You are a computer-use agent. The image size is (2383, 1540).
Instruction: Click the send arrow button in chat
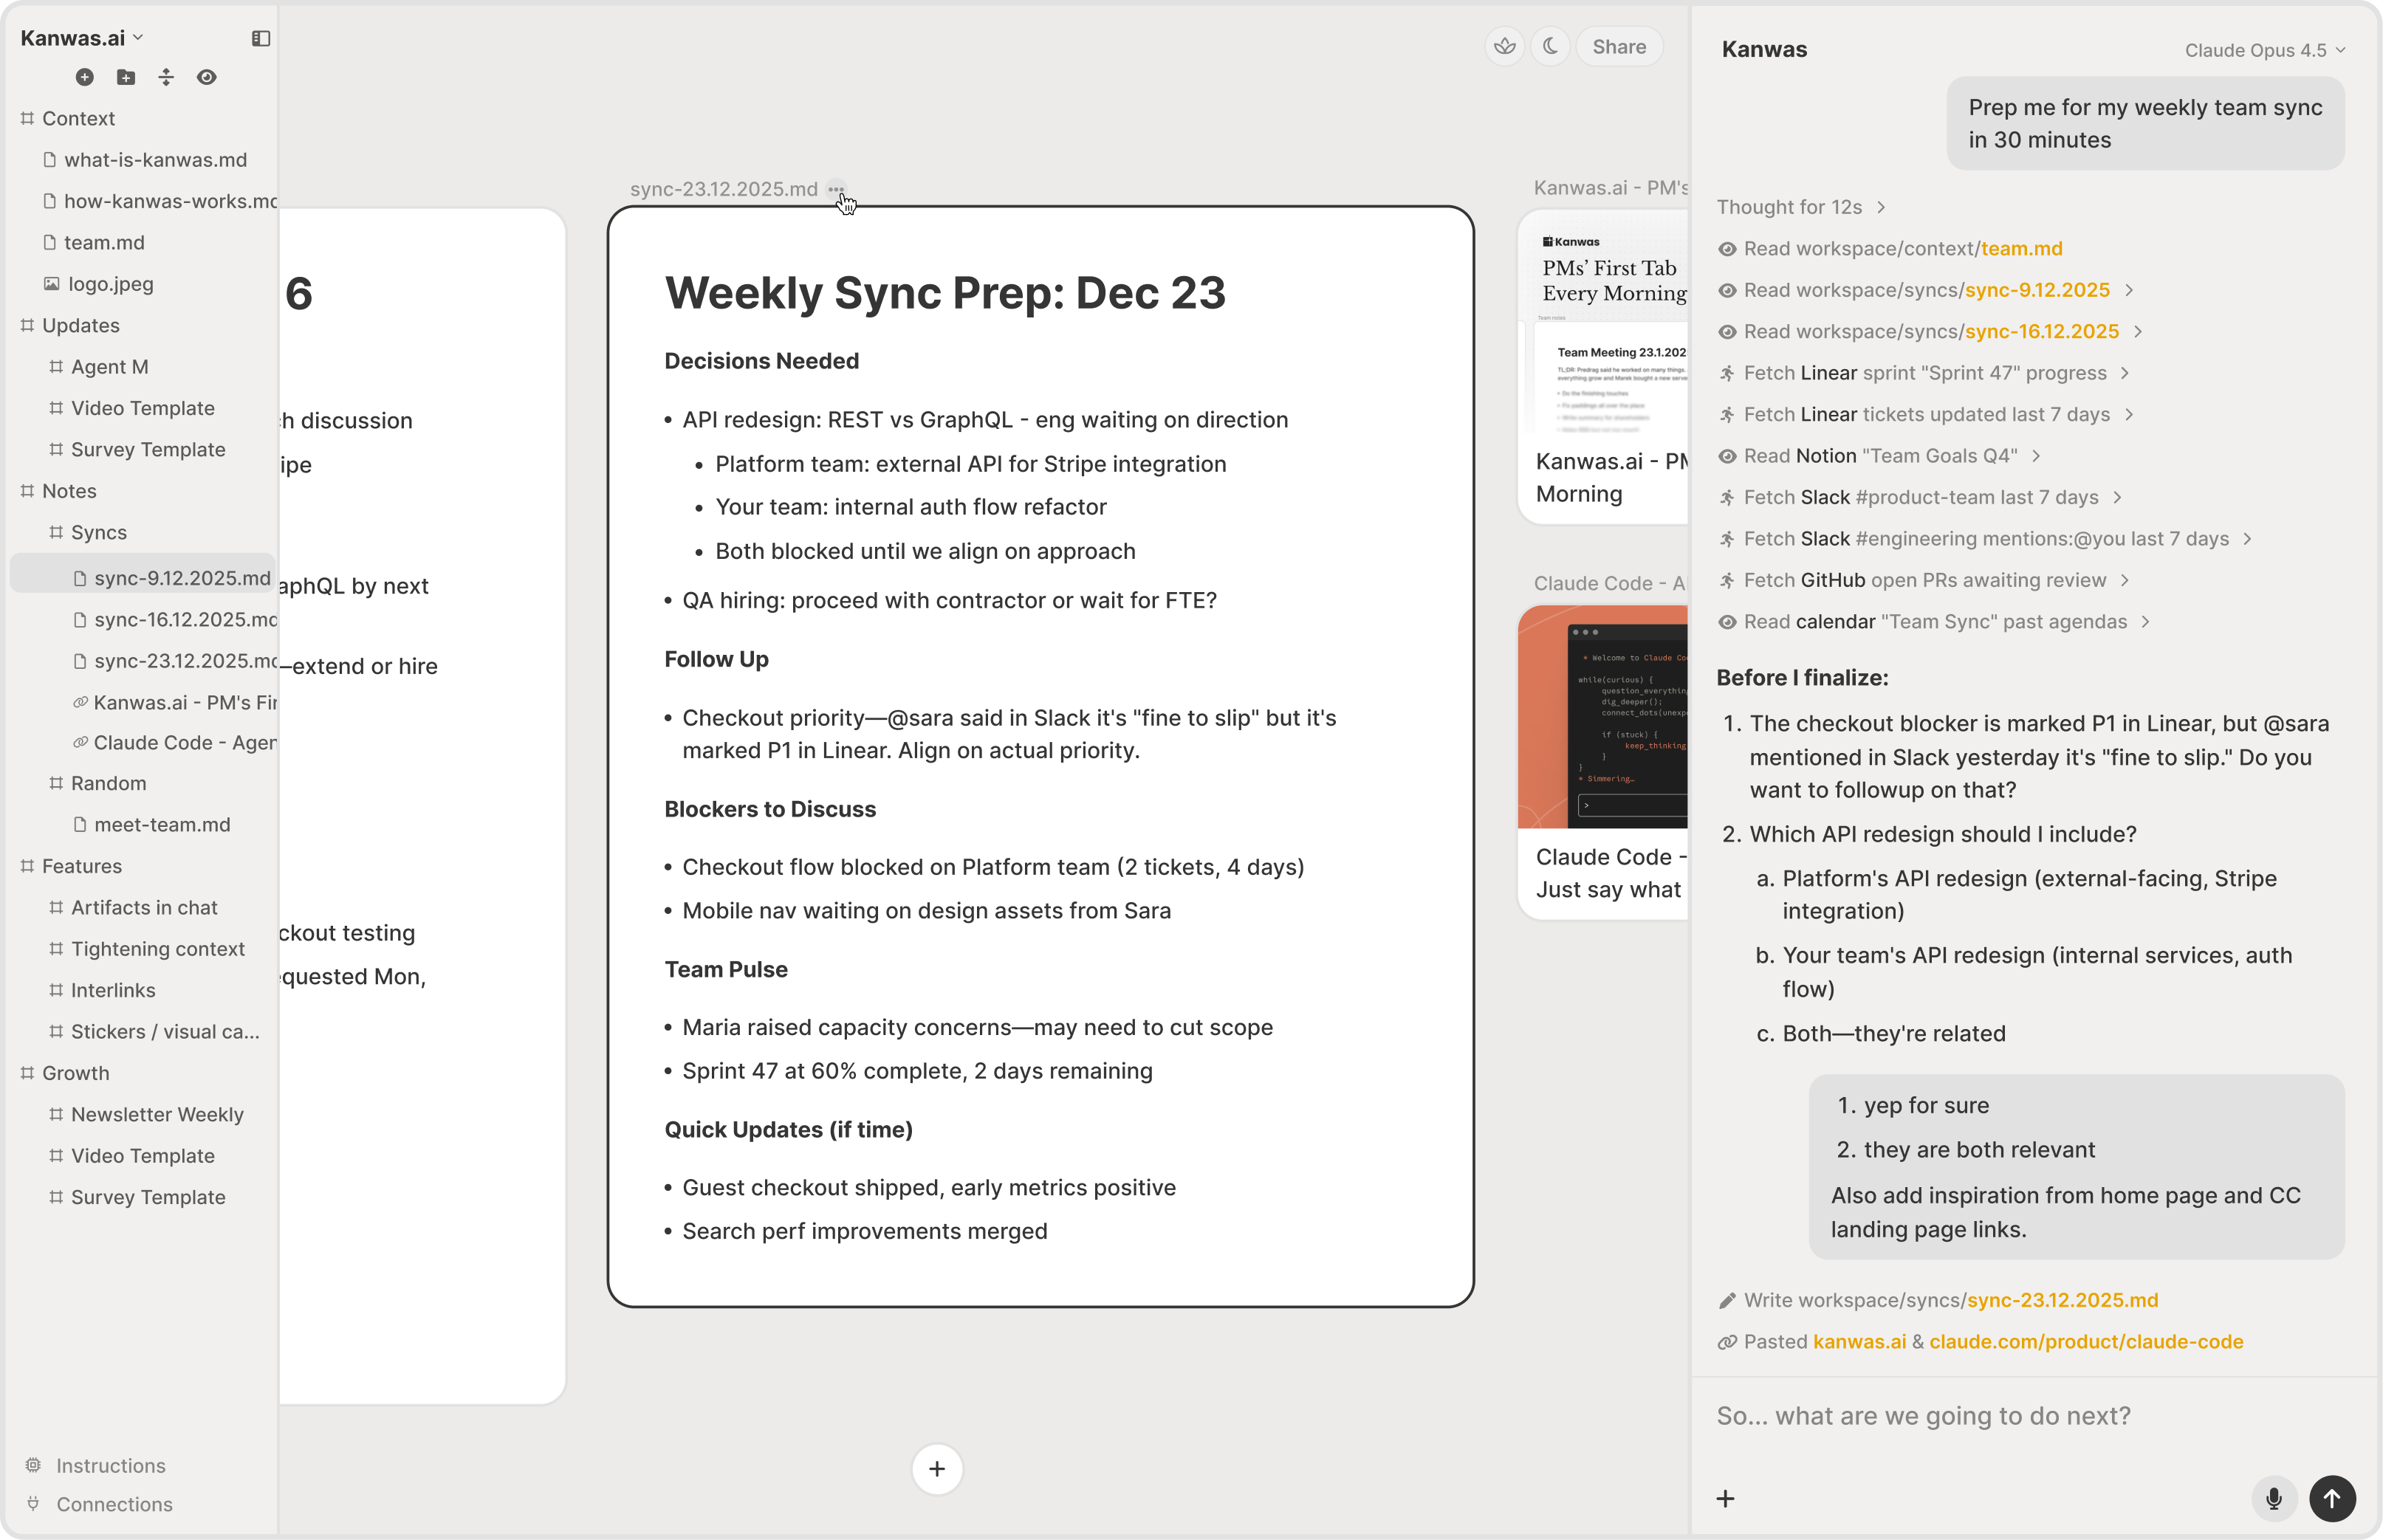click(x=2332, y=1498)
